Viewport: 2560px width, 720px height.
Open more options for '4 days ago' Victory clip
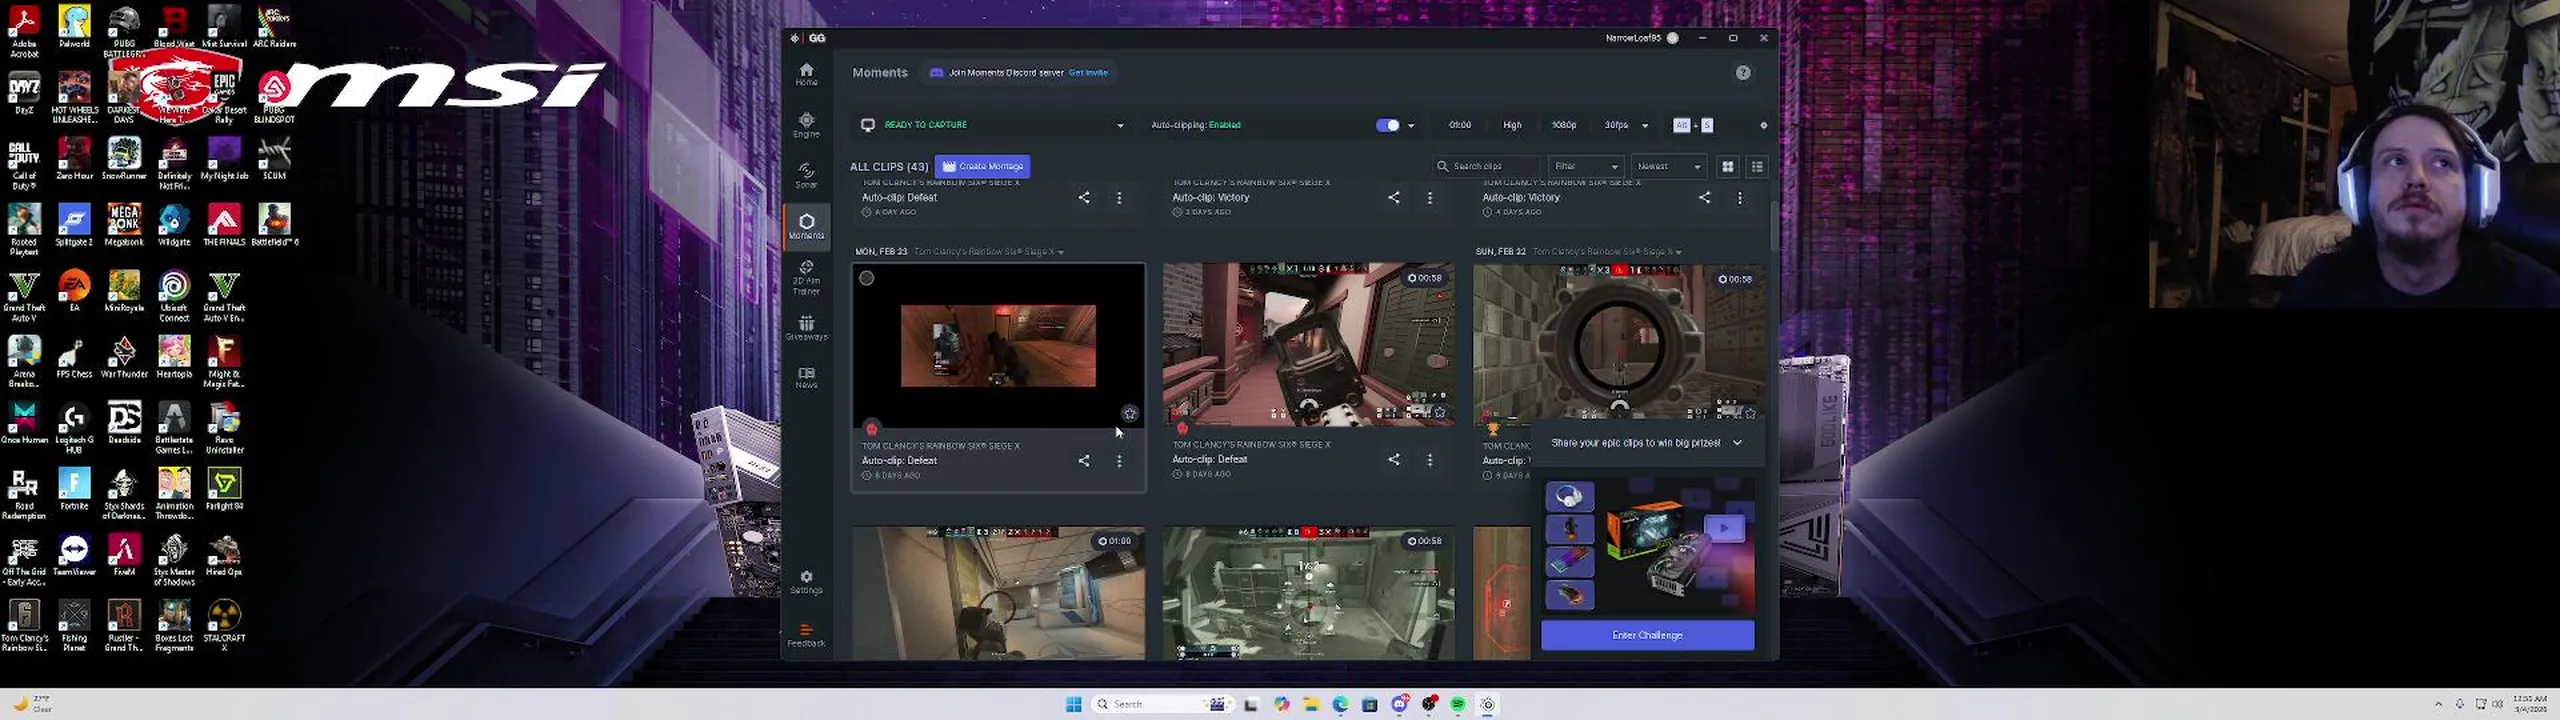point(1740,198)
